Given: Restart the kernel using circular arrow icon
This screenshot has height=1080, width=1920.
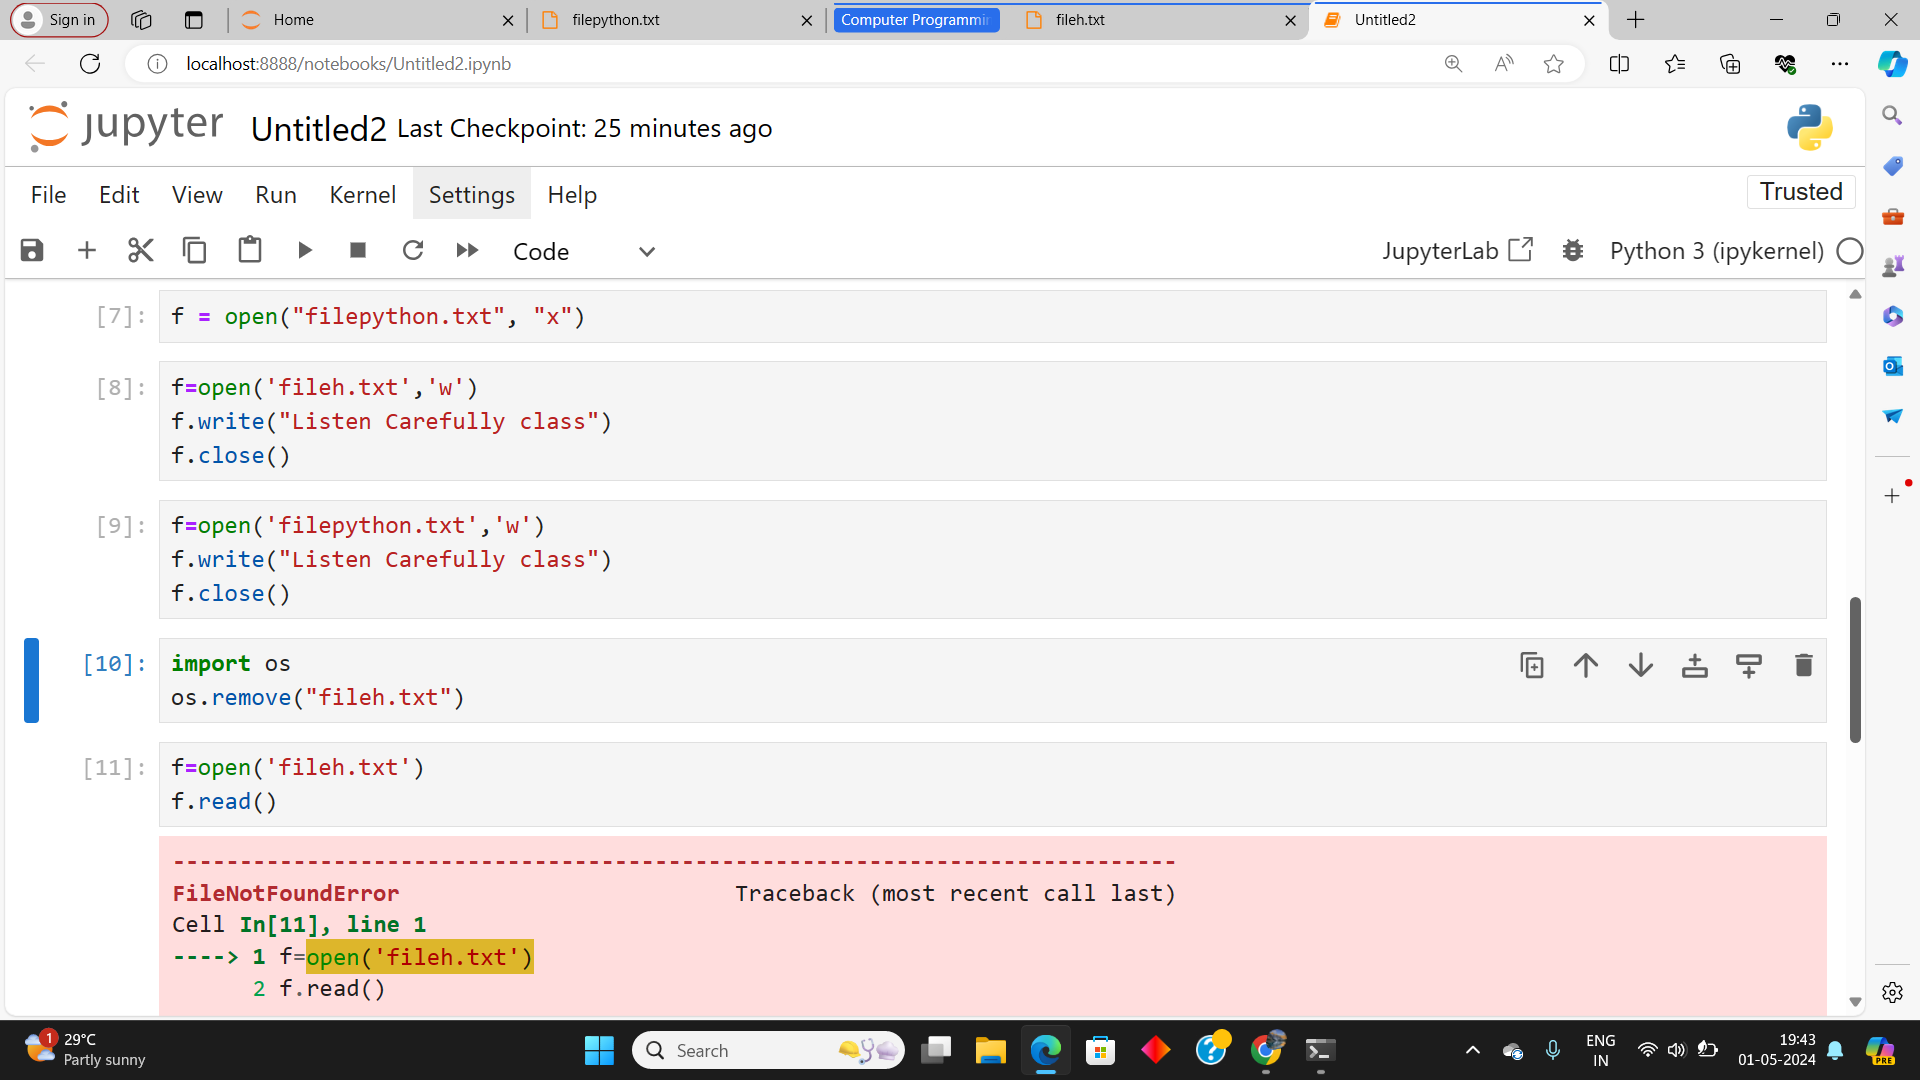Looking at the screenshot, I should pos(413,250).
